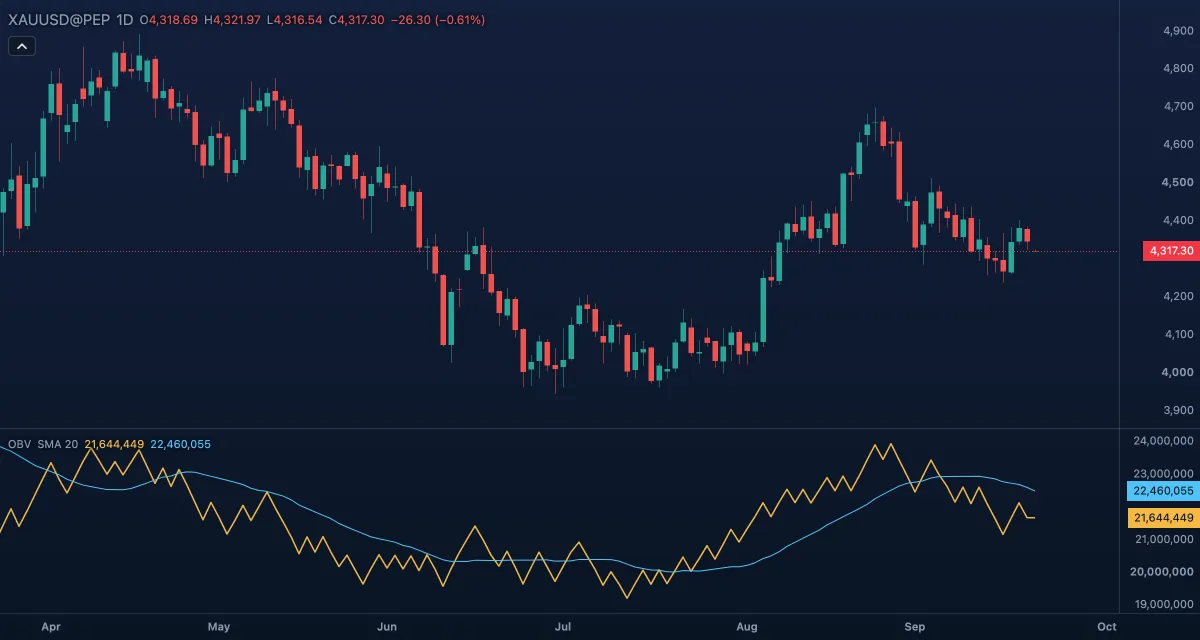Click the May label on the time axis

click(219, 627)
